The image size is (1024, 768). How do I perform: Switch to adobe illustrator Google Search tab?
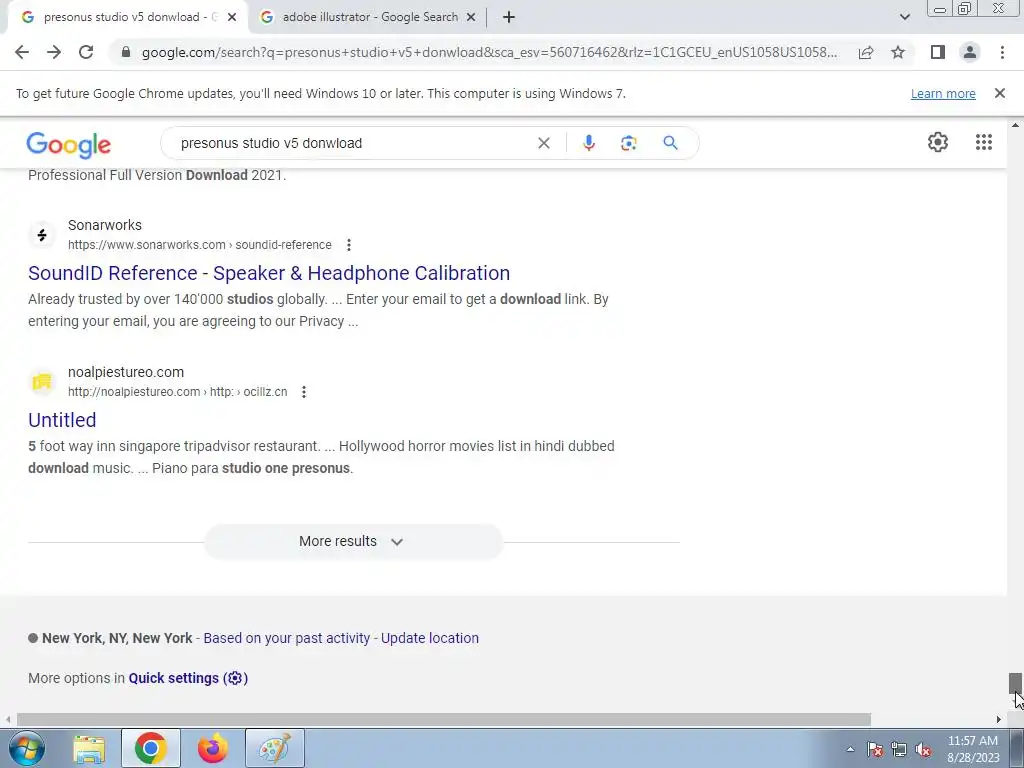(370, 17)
